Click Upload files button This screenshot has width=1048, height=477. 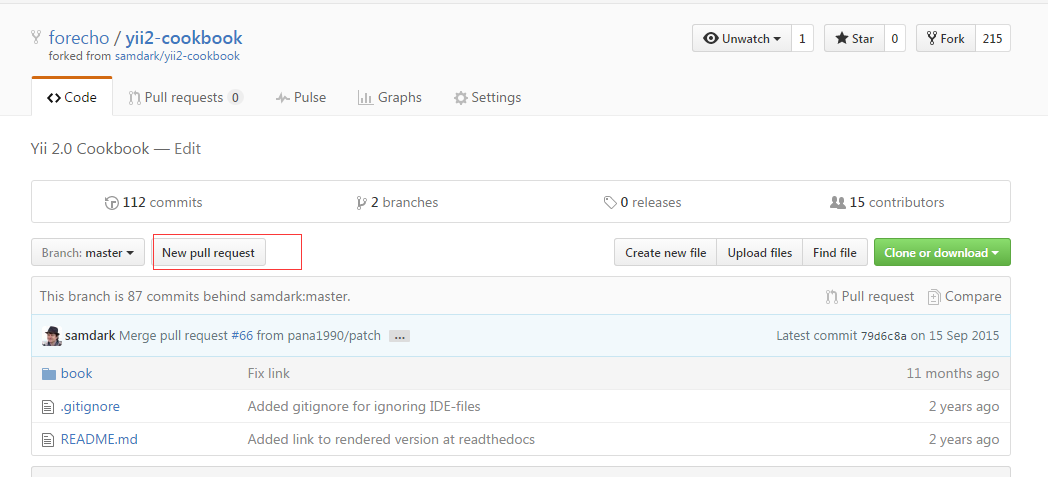tap(760, 253)
